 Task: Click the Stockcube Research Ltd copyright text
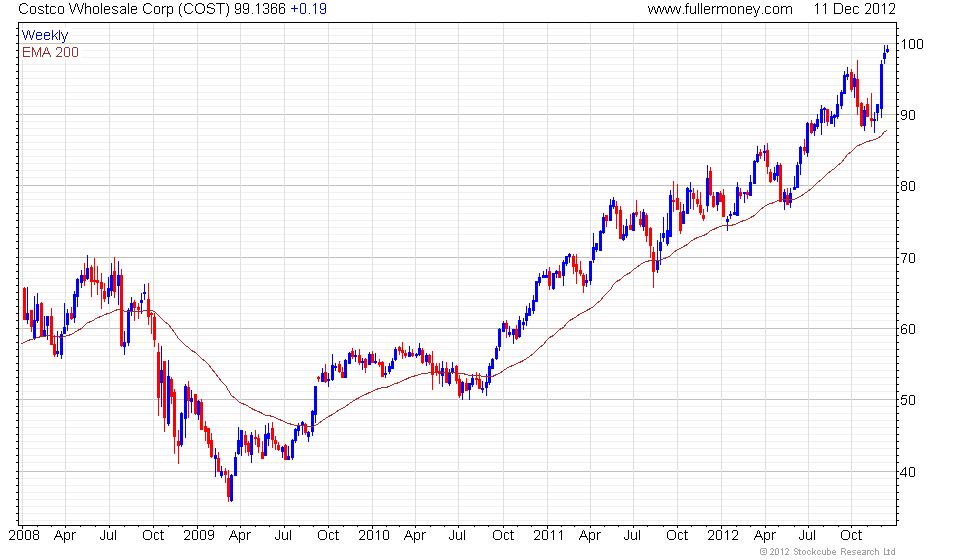click(x=827, y=552)
